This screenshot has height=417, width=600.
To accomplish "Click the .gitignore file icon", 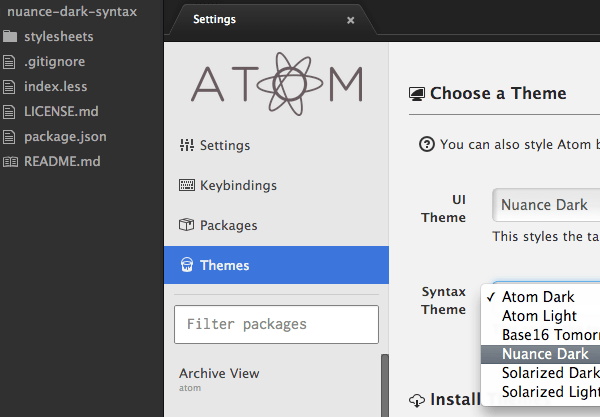I will pos(9,62).
